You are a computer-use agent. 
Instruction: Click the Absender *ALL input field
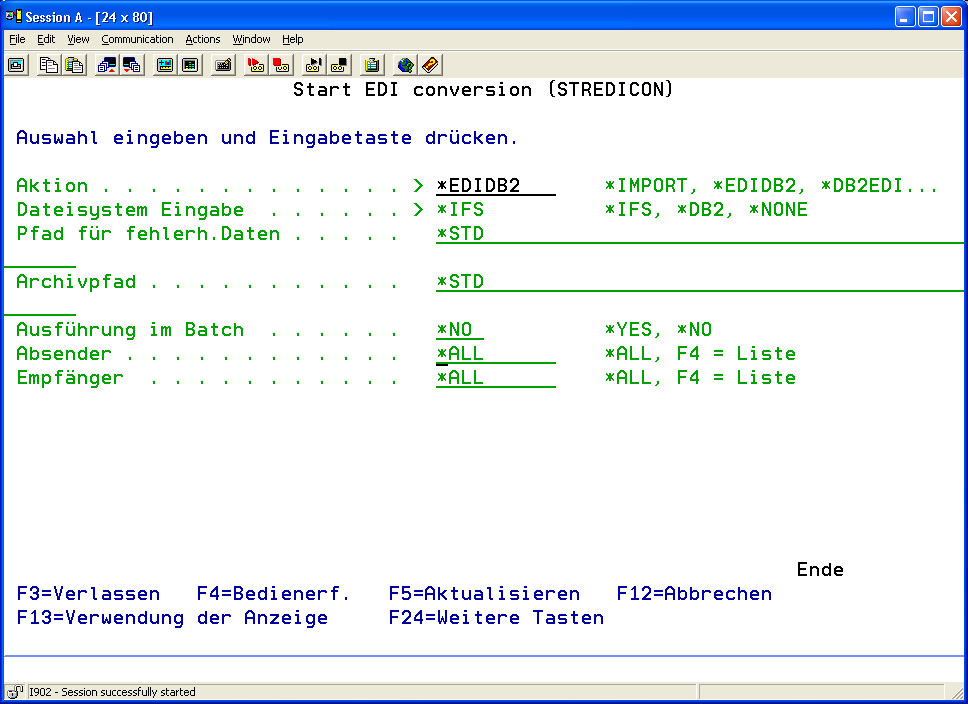click(x=494, y=354)
